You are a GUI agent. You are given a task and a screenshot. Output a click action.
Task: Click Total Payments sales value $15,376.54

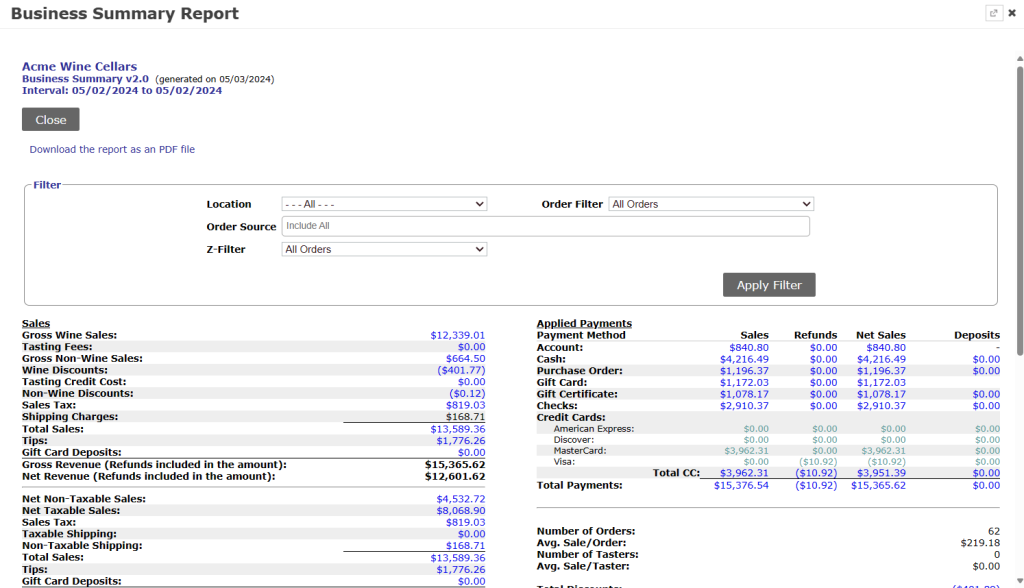pyautogui.click(x=740, y=485)
